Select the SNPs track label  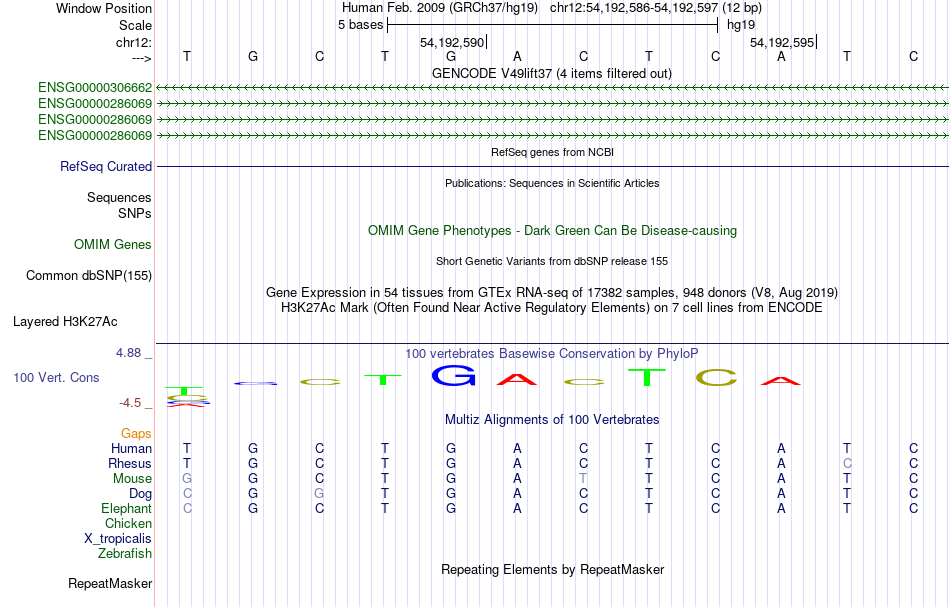coord(135,213)
